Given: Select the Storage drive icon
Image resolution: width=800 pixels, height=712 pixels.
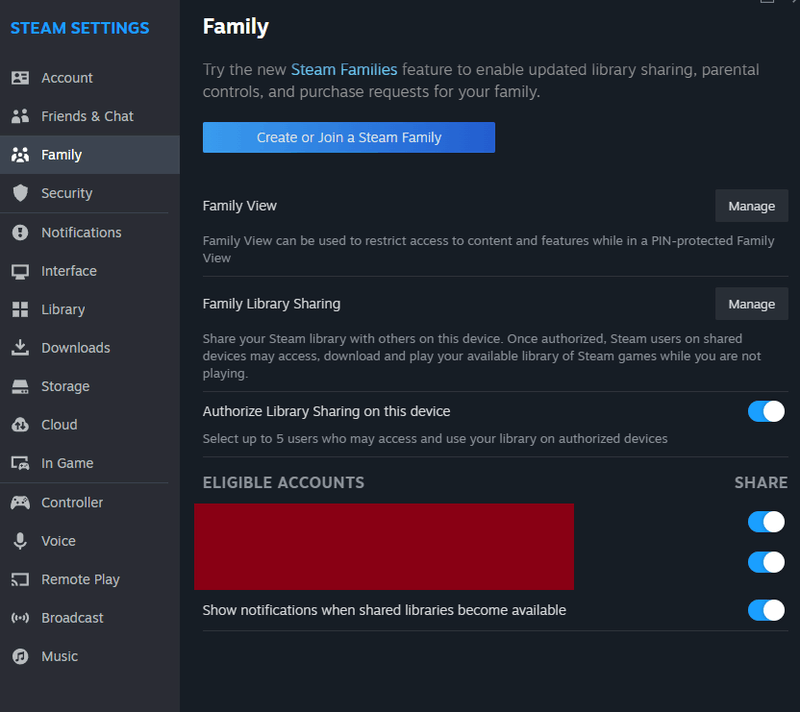Looking at the screenshot, I should tap(20, 387).
